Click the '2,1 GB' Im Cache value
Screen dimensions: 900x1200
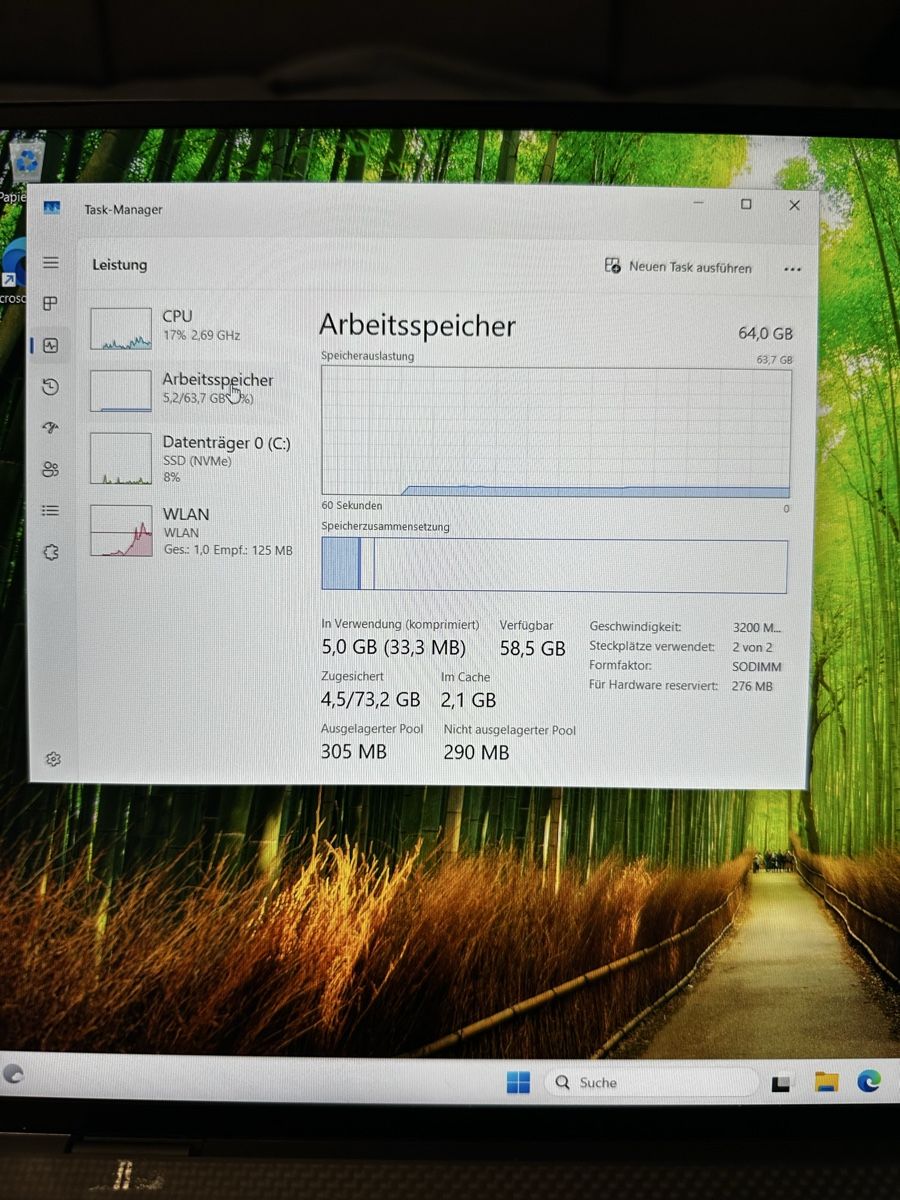click(468, 700)
